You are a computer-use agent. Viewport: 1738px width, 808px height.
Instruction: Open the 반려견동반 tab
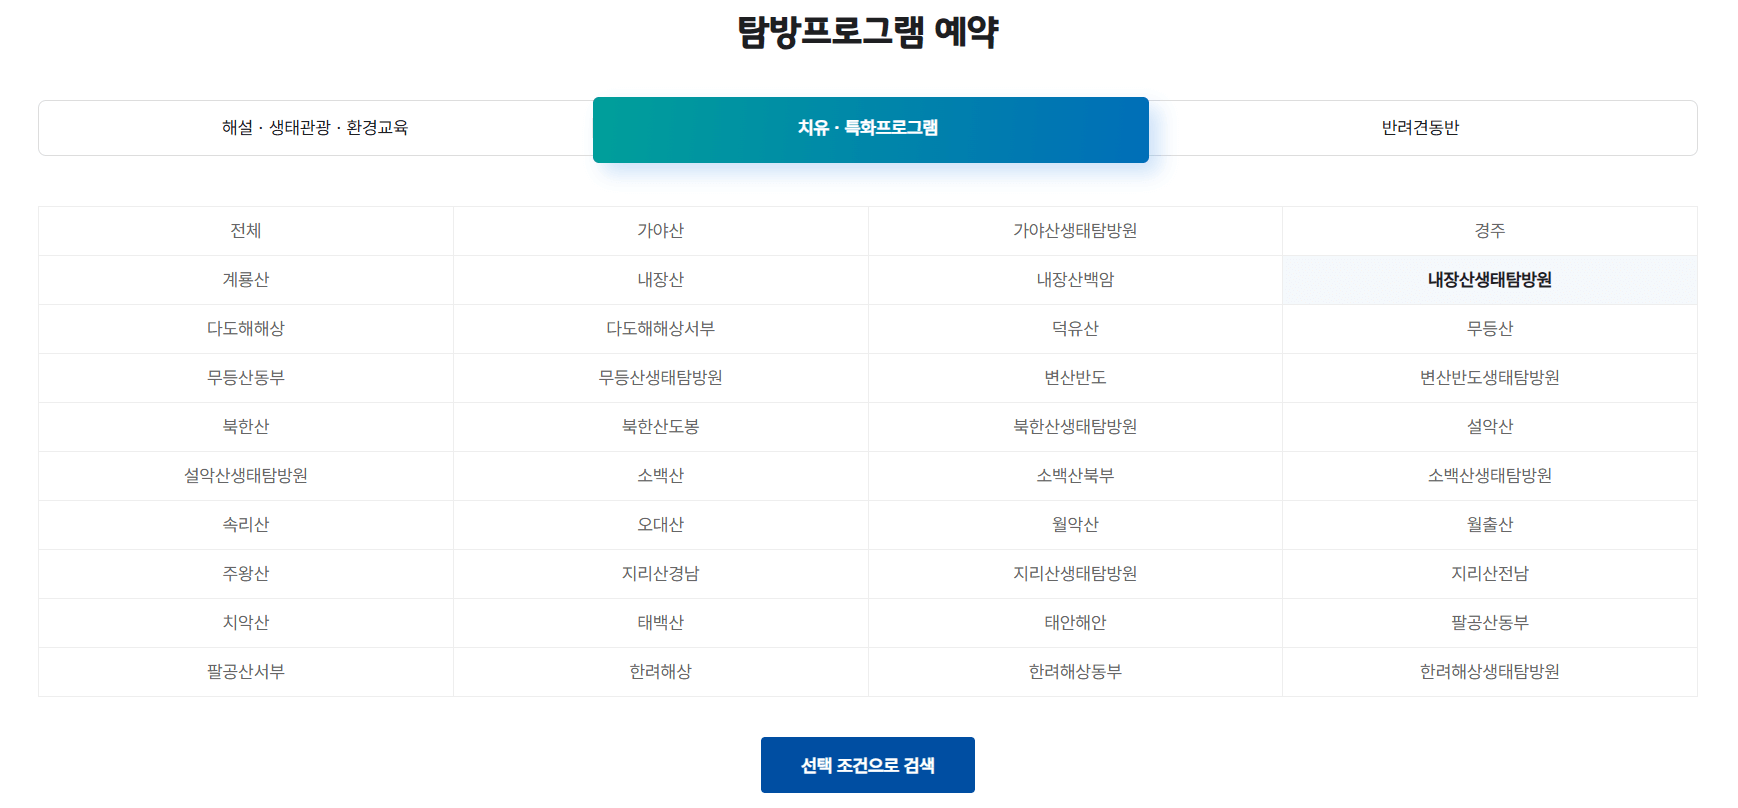pyautogui.click(x=1421, y=128)
